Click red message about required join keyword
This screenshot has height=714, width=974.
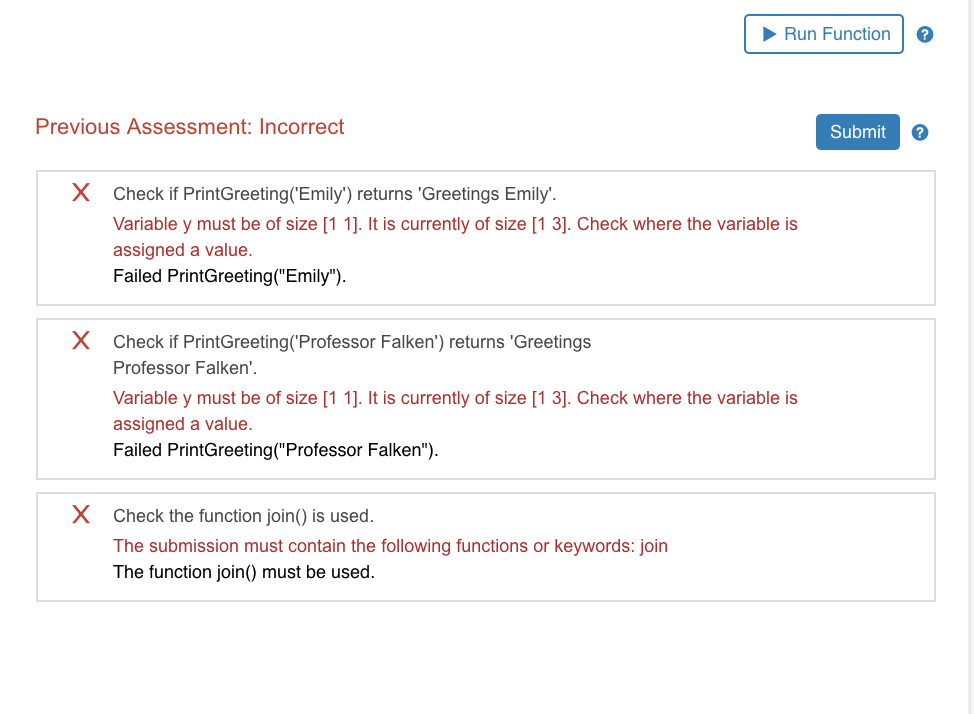390,546
